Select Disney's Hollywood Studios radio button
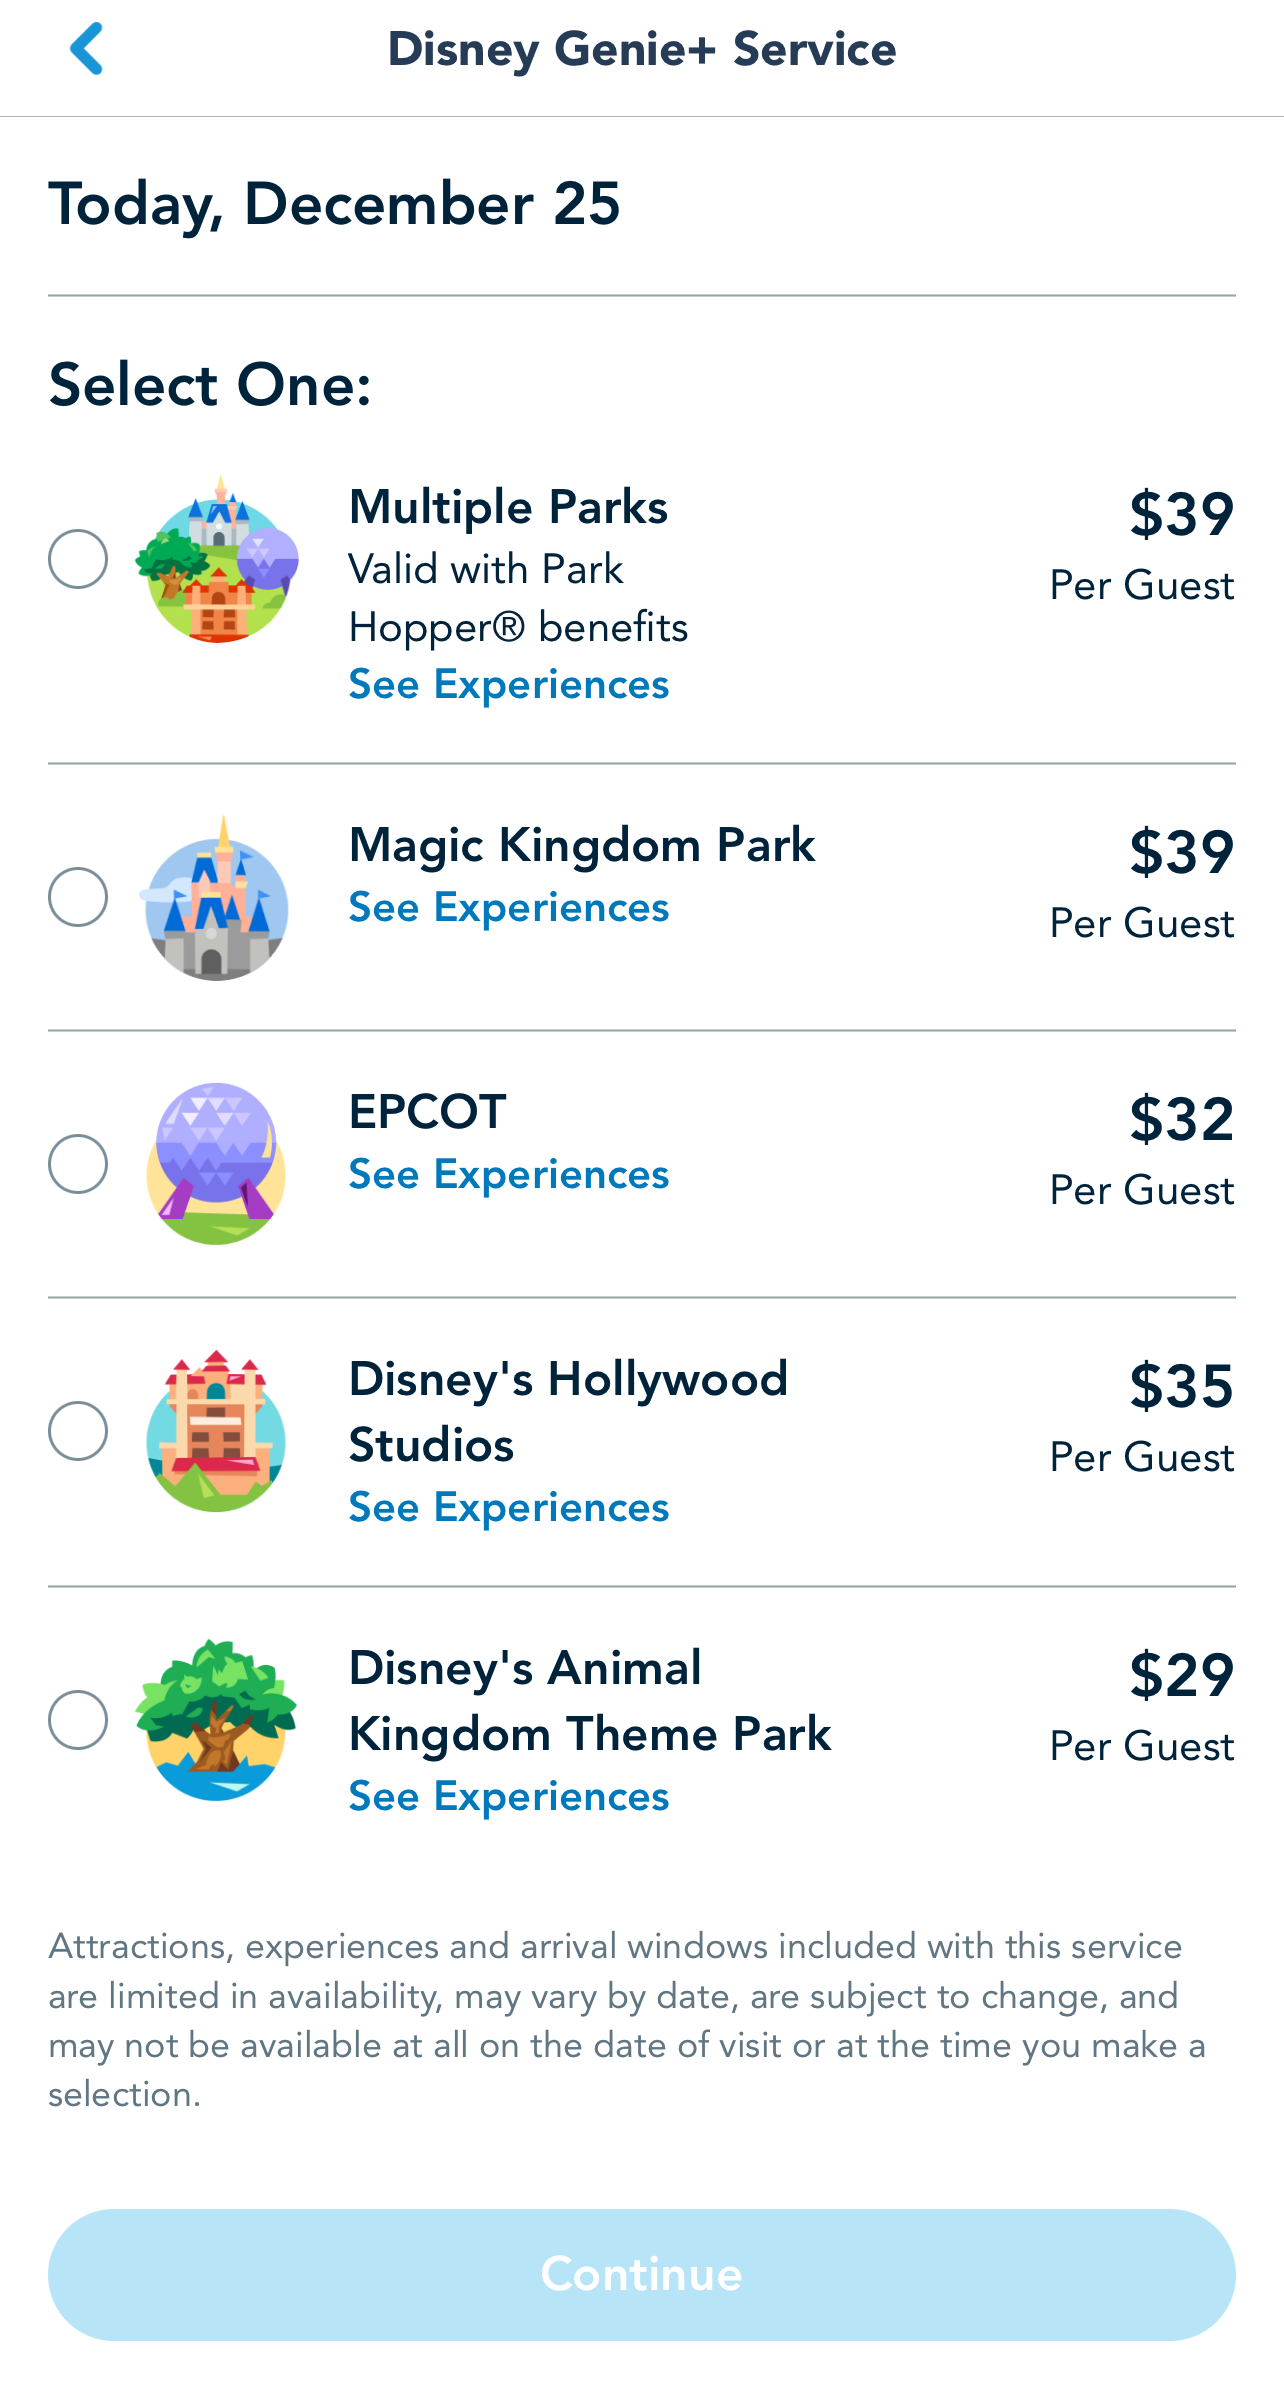1284x2389 pixels. (x=78, y=1431)
